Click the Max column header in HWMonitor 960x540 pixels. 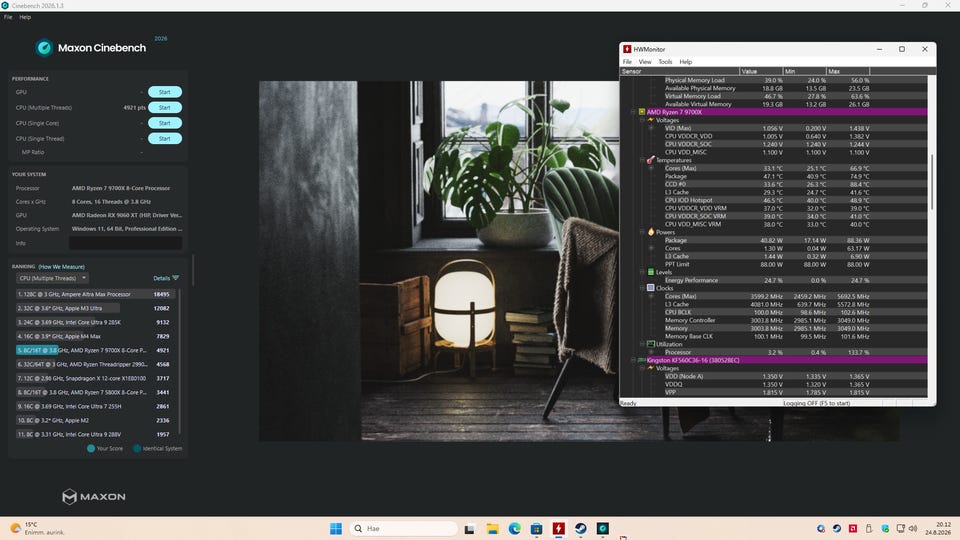[x=848, y=71]
